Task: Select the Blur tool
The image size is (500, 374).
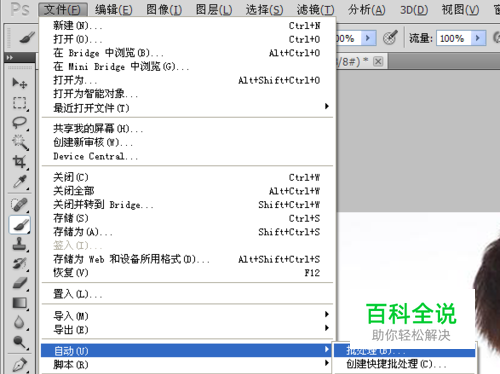Action: [x=20, y=322]
